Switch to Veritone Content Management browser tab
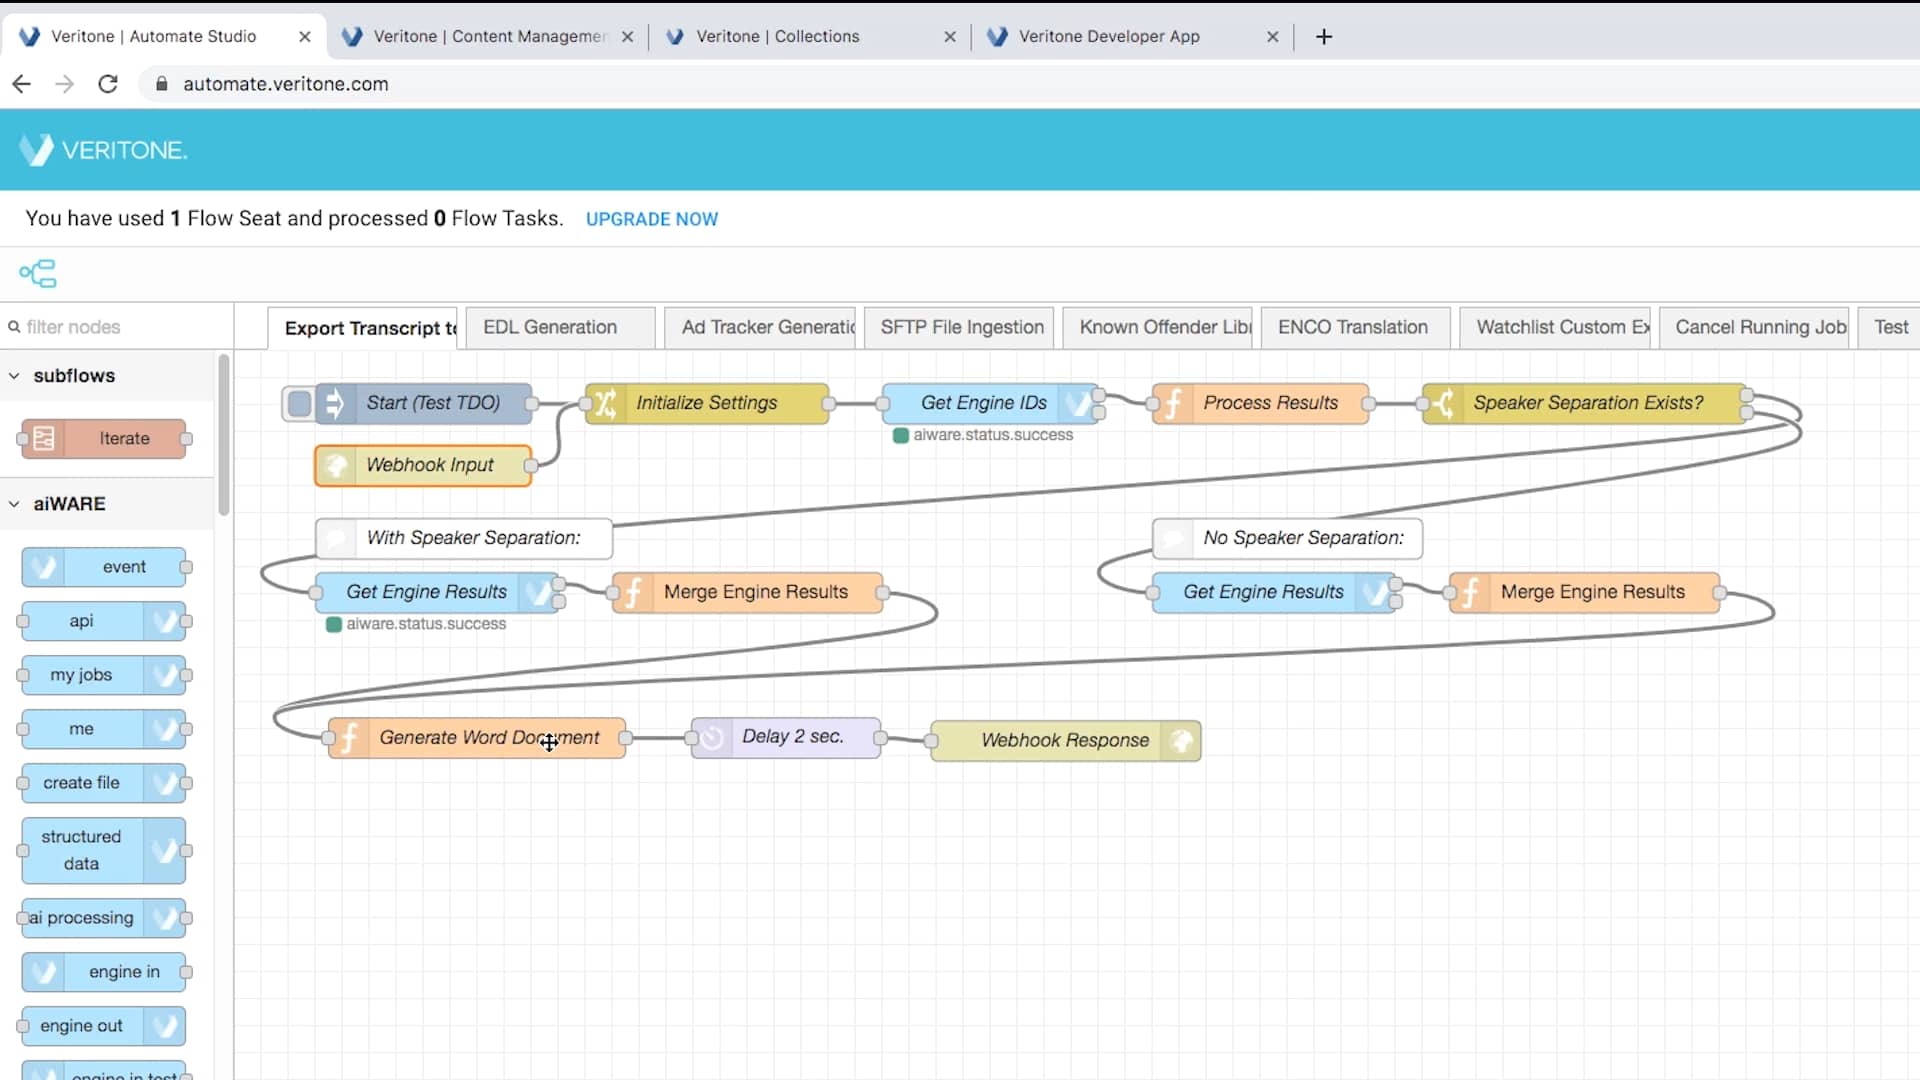The height and width of the screenshot is (1080, 1920). 487,37
